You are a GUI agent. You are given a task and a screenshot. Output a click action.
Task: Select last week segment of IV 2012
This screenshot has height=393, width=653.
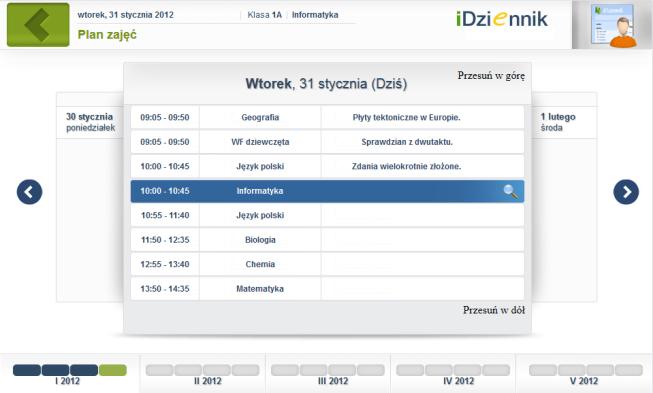click(496, 370)
